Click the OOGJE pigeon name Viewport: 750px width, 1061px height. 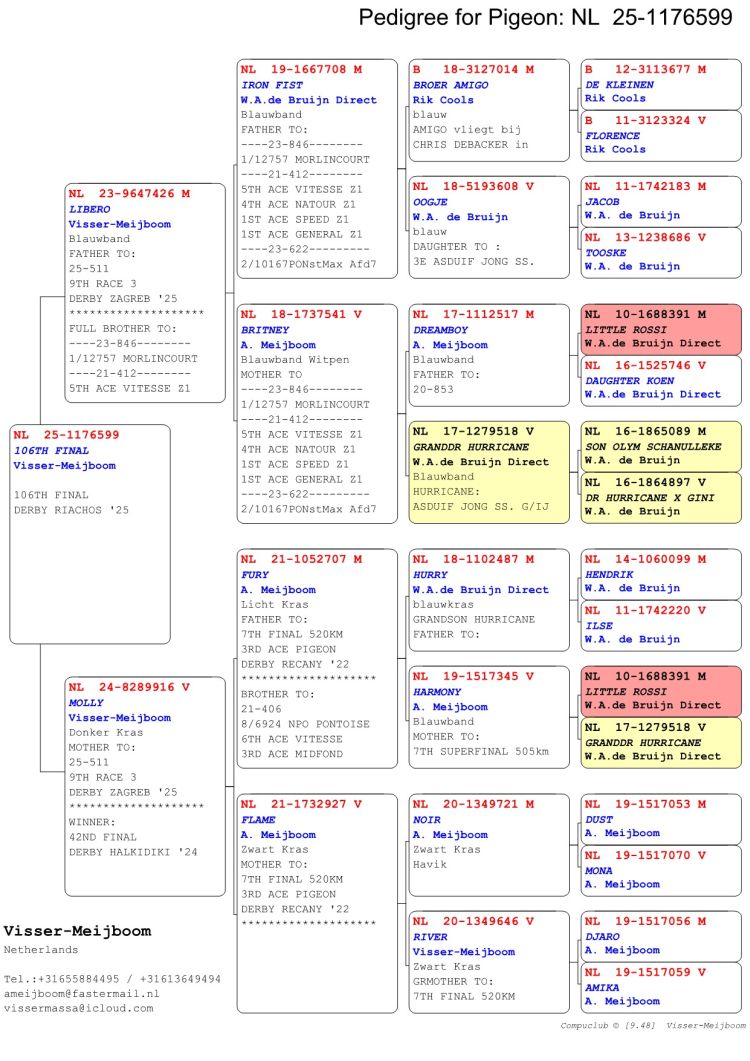[x=431, y=202]
